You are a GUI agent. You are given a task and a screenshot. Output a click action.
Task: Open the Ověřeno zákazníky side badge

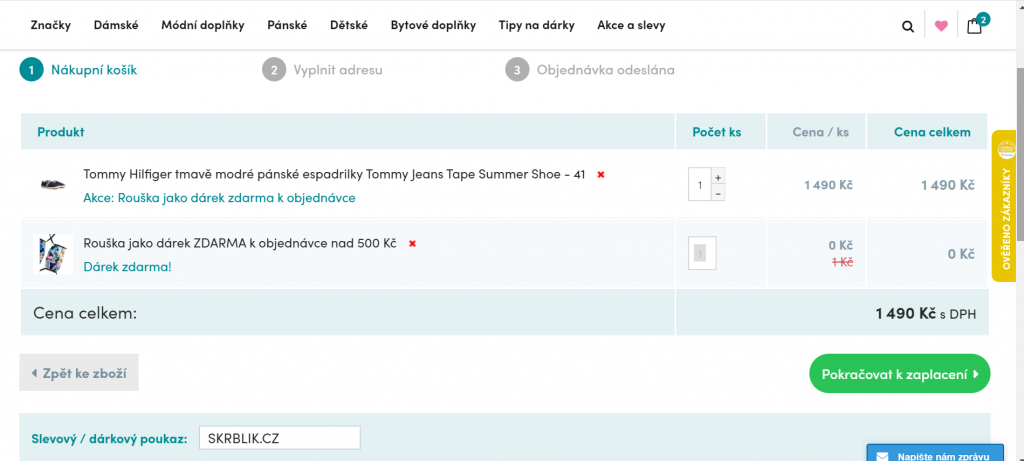(1006, 206)
